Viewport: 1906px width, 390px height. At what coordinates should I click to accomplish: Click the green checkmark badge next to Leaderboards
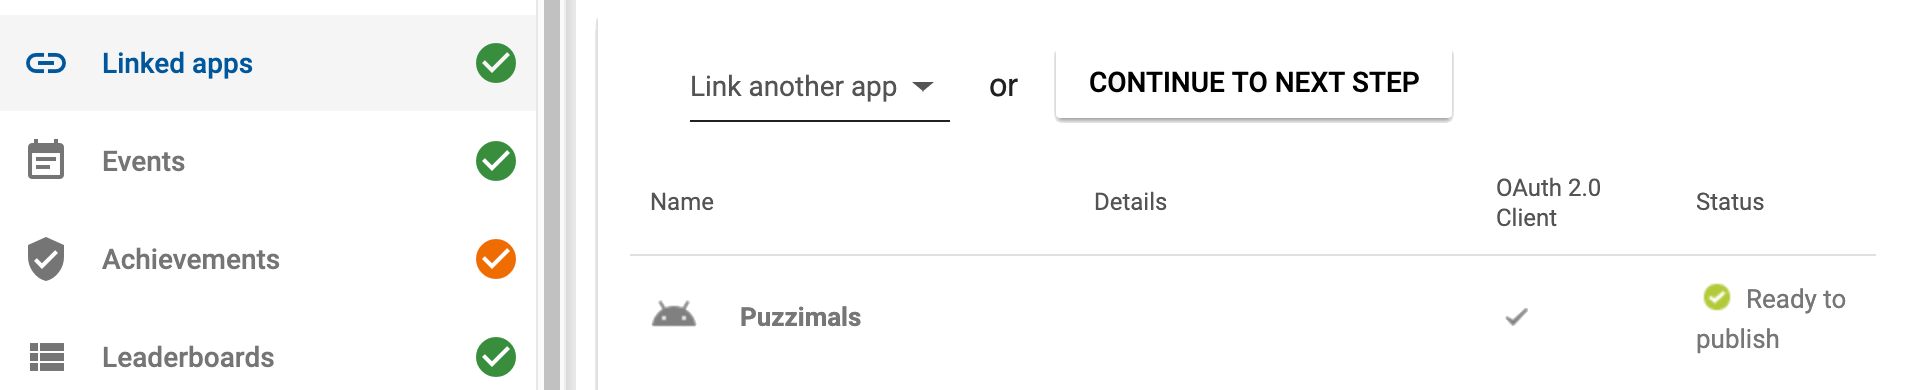click(496, 357)
